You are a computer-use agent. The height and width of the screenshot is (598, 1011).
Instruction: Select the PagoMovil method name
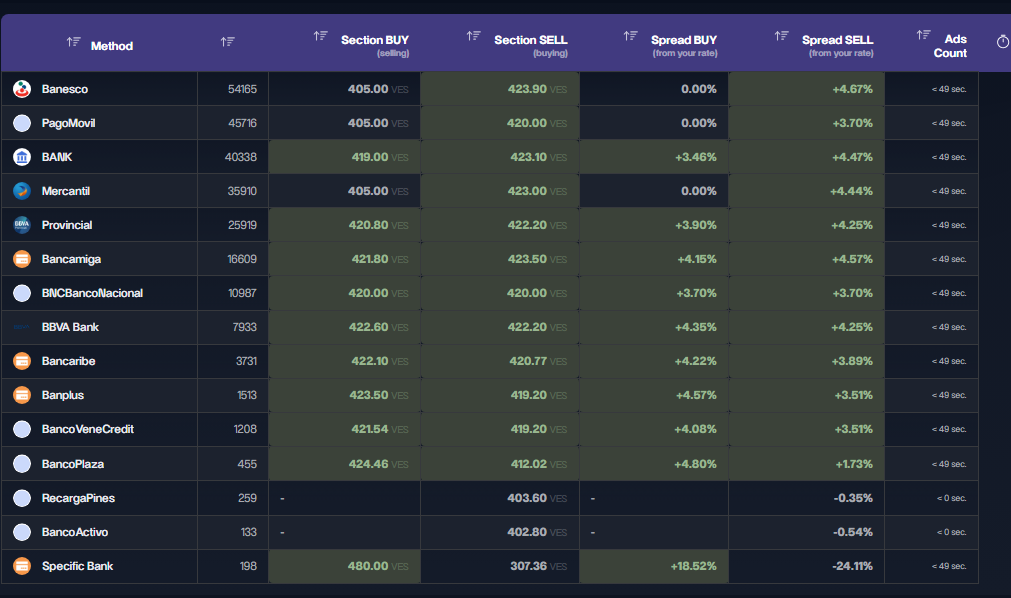pos(68,123)
